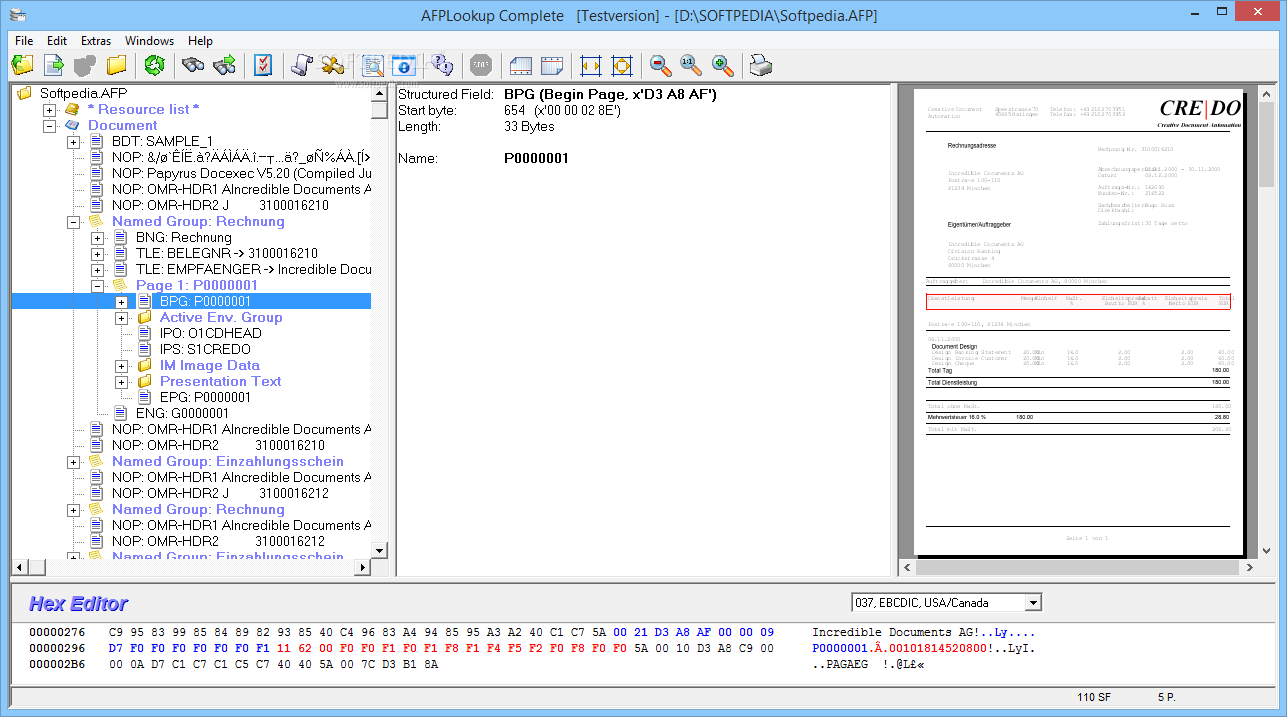Collapse the Named Group: Rechnung node above BNG
This screenshot has height=717, width=1287.
point(73,222)
